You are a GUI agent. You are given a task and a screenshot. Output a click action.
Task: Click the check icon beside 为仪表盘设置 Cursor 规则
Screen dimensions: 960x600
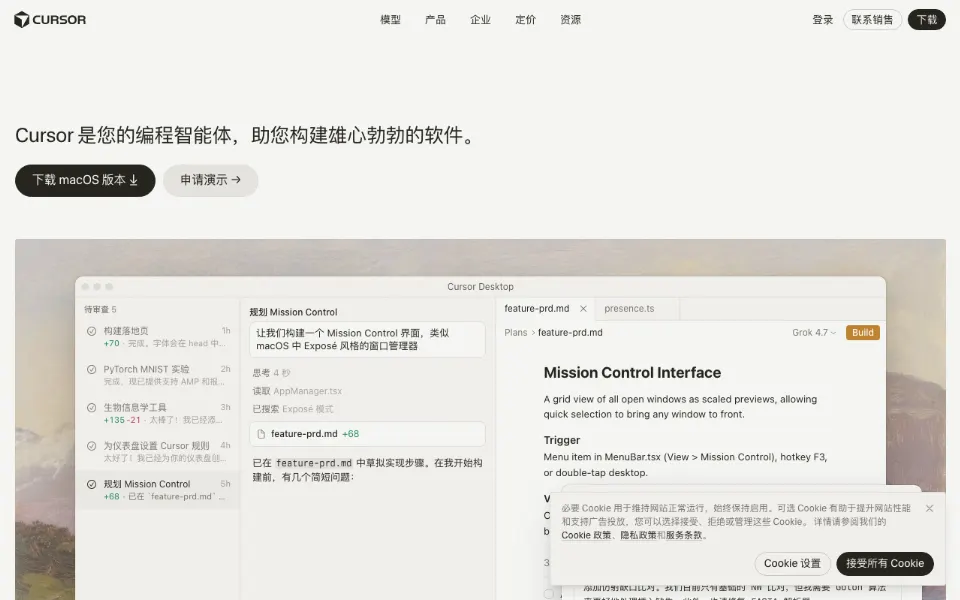coord(91,446)
